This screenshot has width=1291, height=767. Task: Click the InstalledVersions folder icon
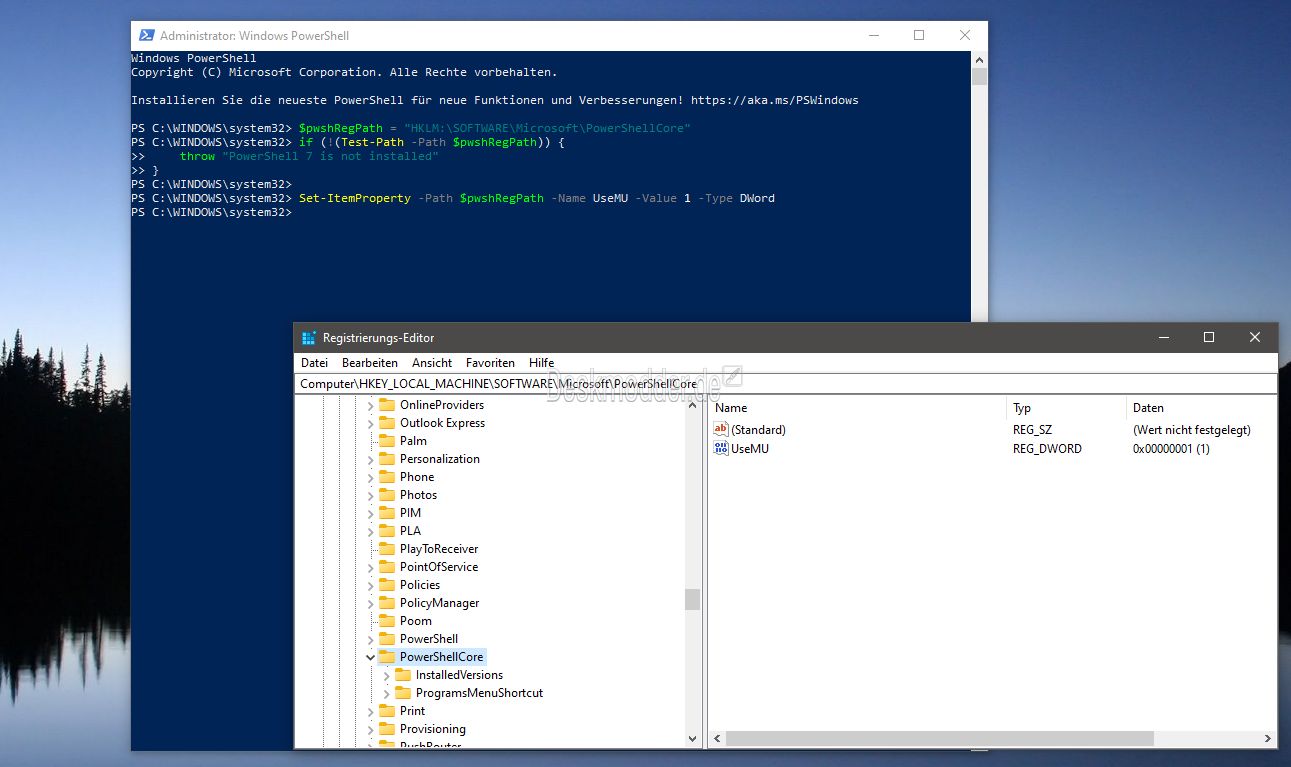[x=403, y=675]
